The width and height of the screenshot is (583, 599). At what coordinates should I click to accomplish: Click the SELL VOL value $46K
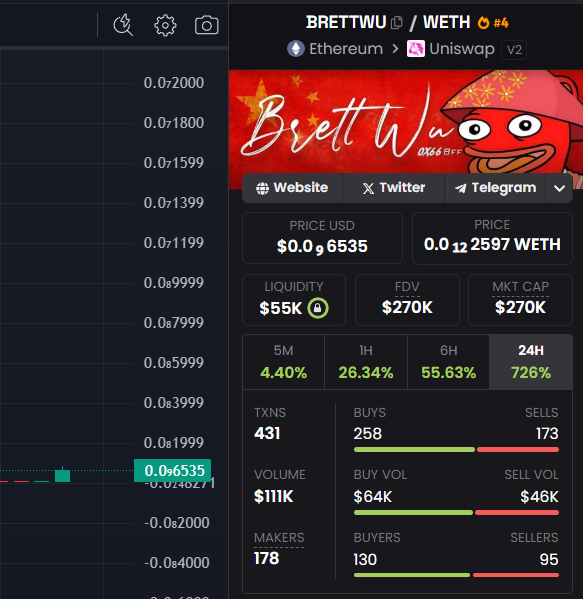[539, 497]
